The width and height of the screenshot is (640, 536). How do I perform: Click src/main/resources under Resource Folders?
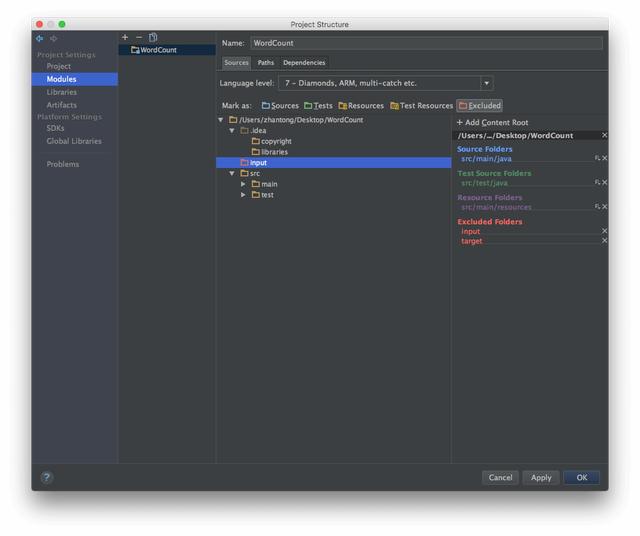[496, 207]
